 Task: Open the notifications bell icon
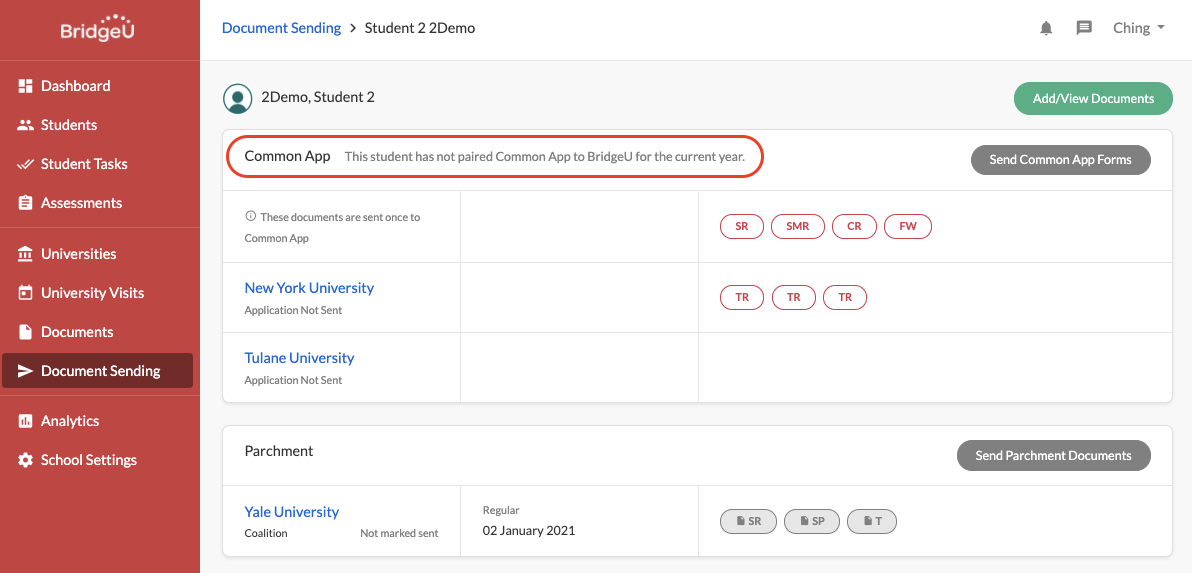coord(1046,28)
